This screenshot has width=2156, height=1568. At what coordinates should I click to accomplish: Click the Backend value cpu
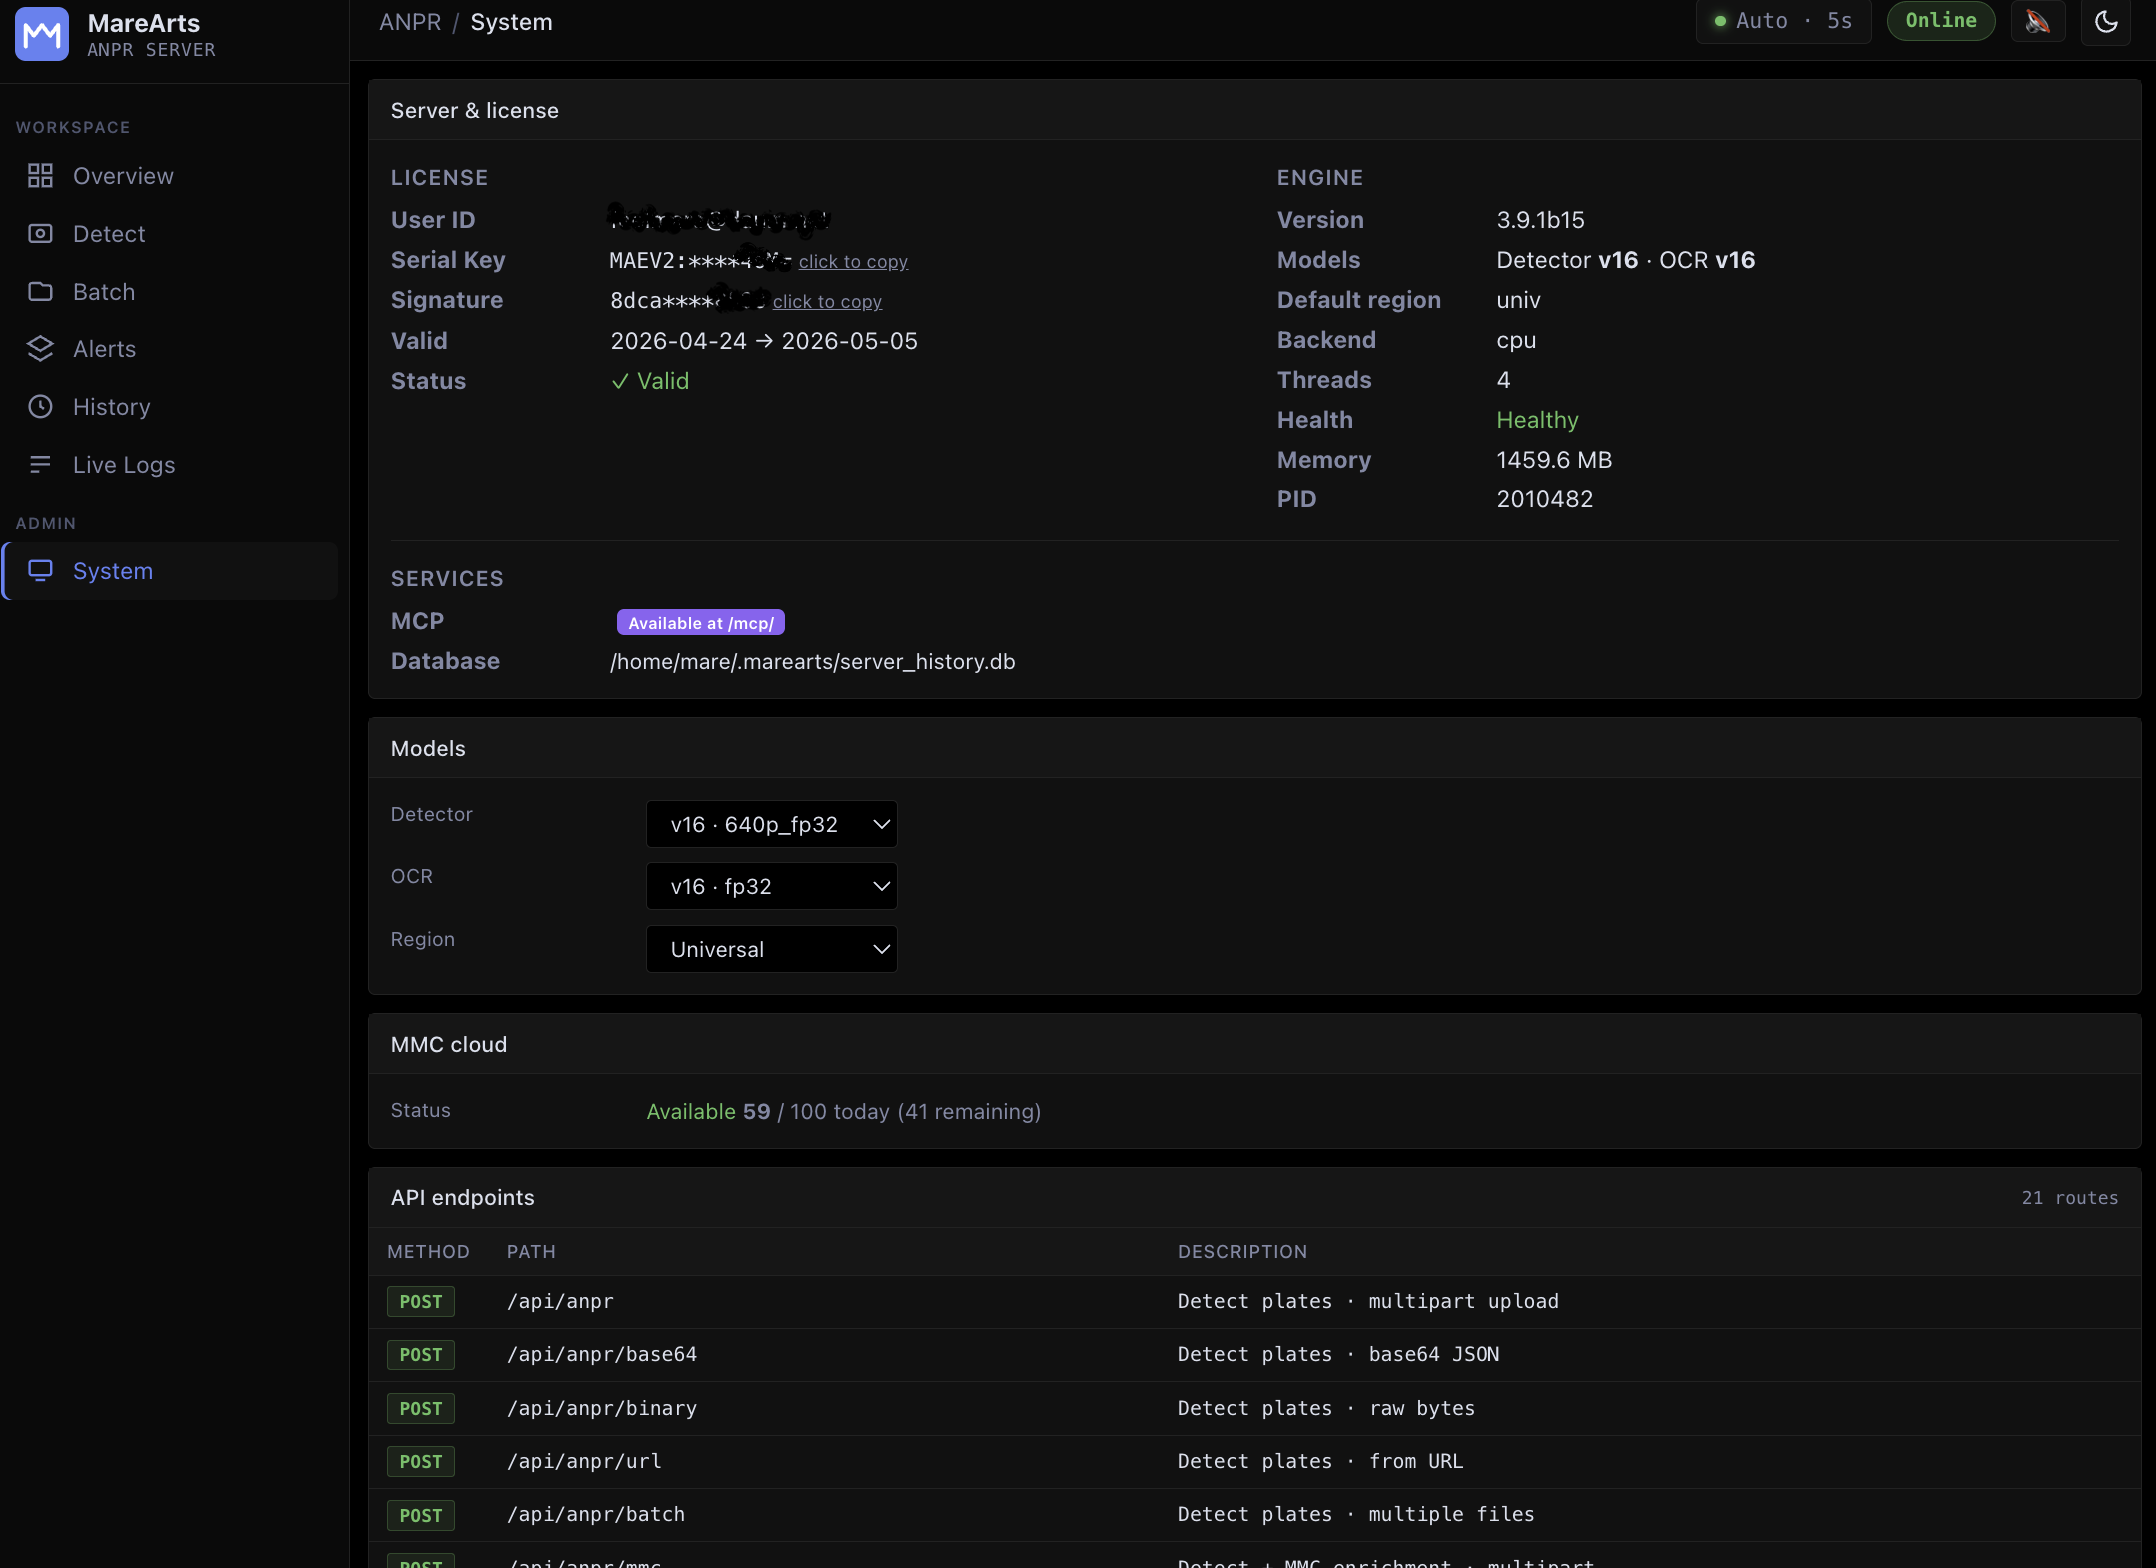pyautogui.click(x=1516, y=340)
